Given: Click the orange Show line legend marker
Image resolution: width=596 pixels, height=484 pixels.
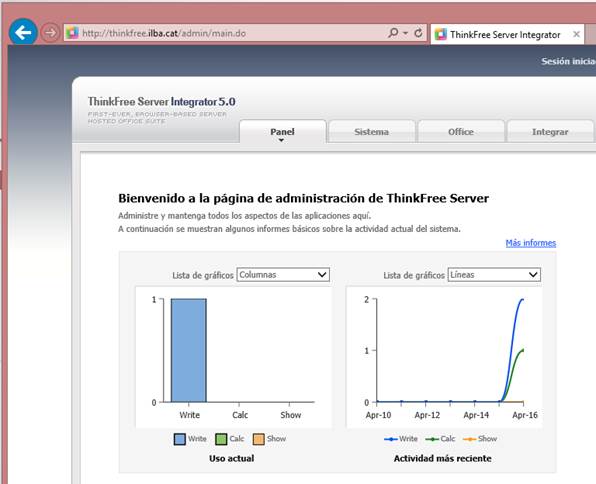Looking at the screenshot, I should 470,439.
